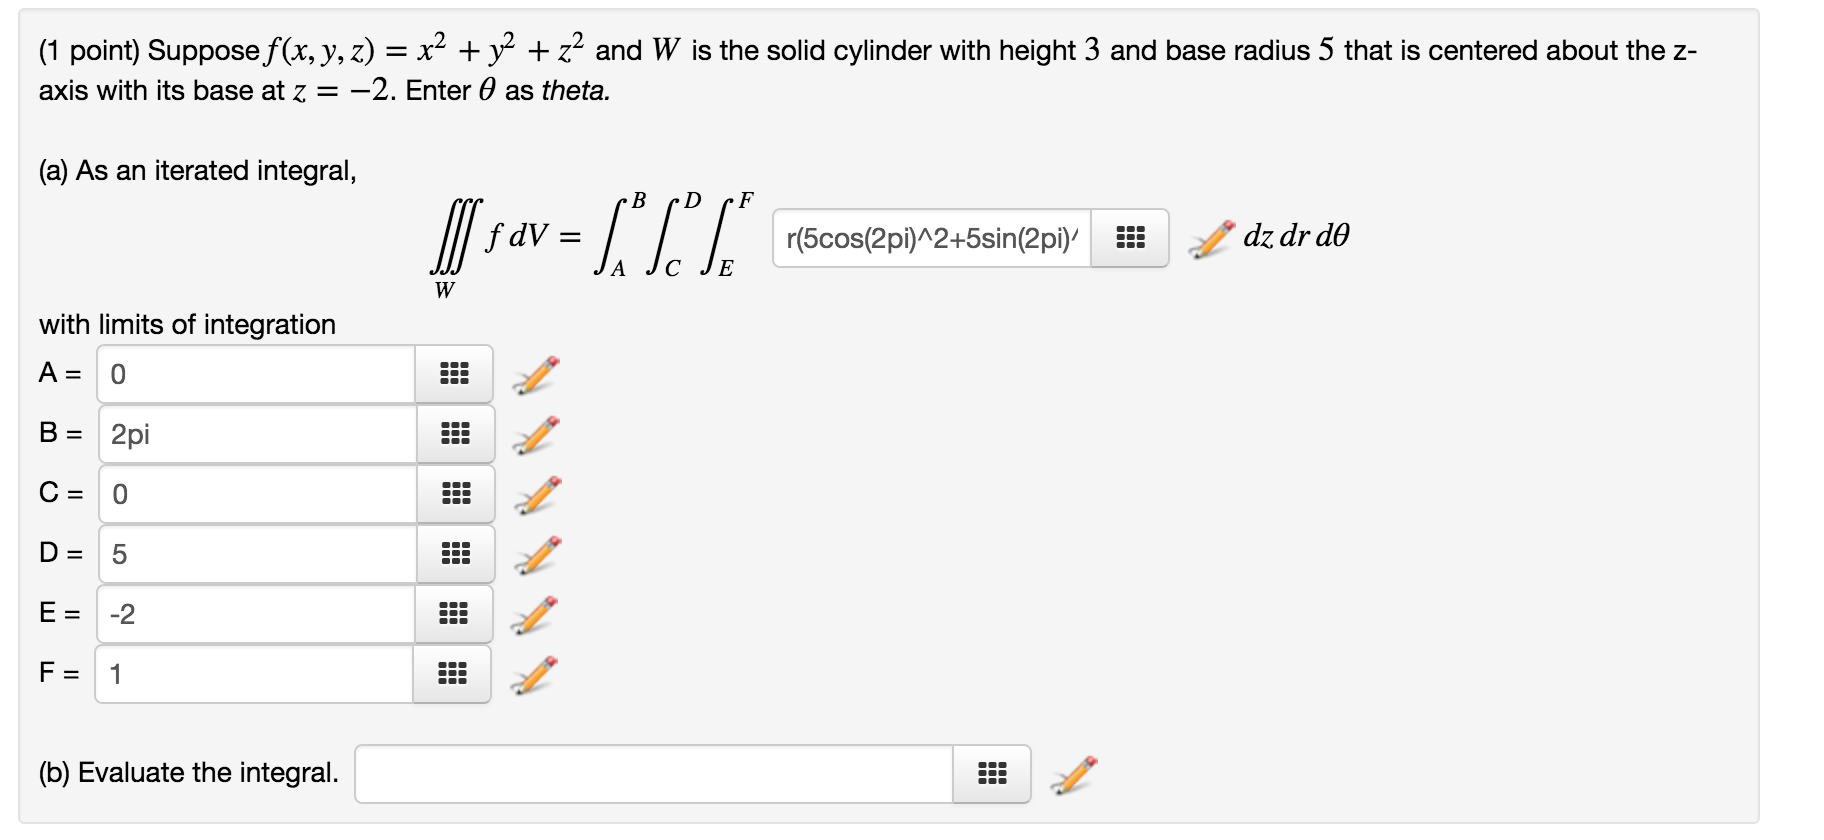Open equation editor grid for limit D
Image resolution: width=1824 pixels, height=840 pixels.
click(455, 554)
